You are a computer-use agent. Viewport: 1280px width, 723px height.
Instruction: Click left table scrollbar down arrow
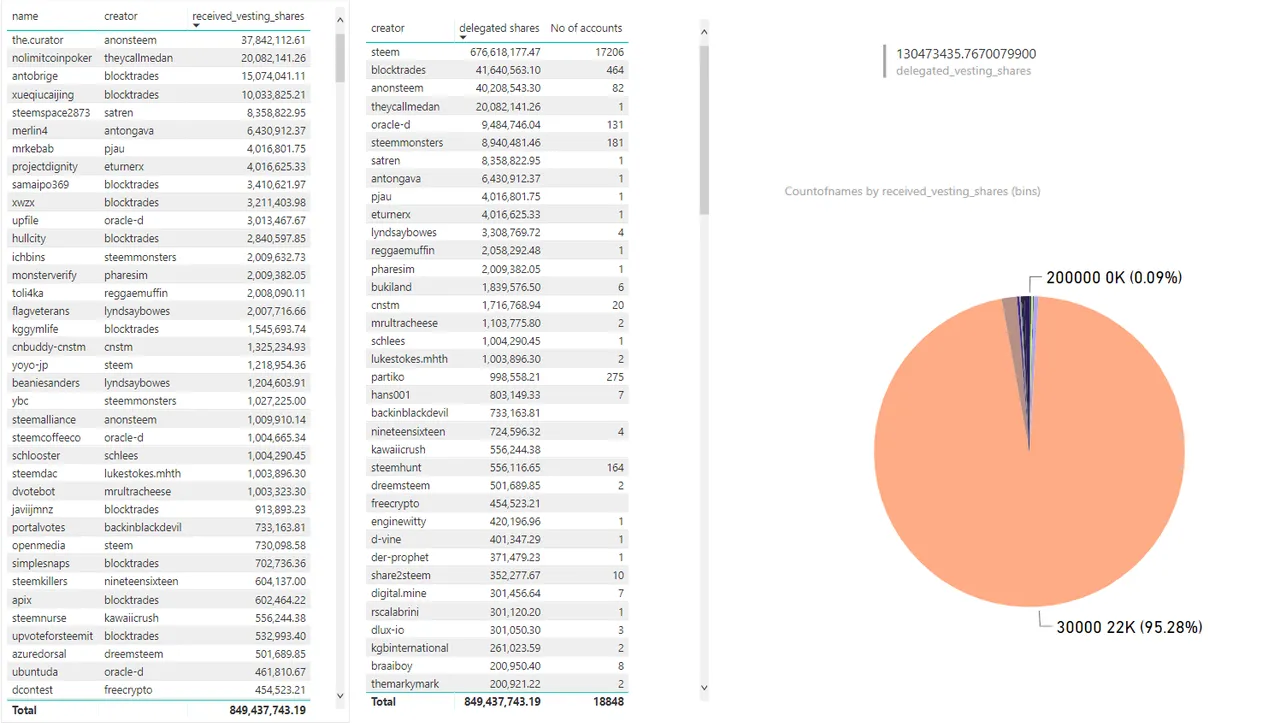pos(340,696)
